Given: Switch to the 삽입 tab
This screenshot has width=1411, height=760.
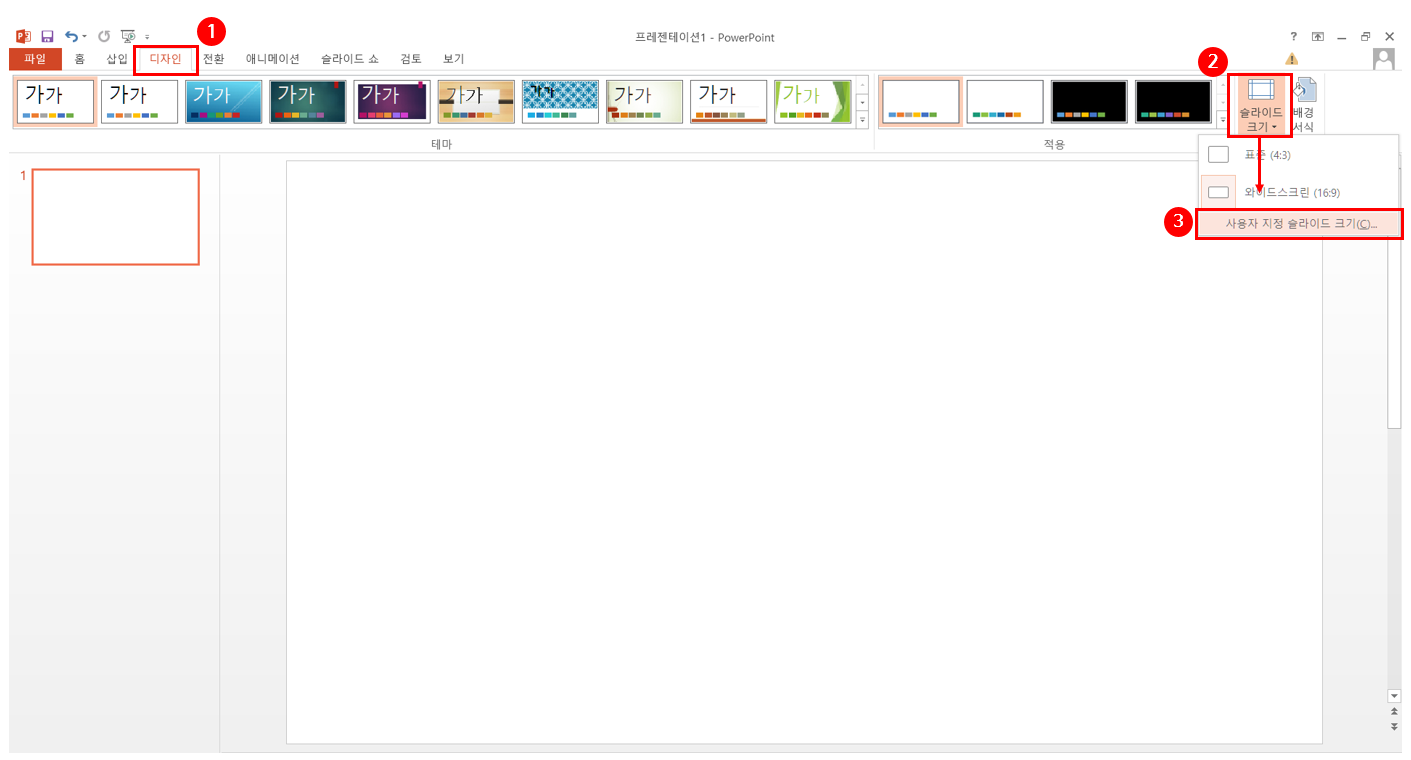Looking at the screenshot, I should pos(118,59).
